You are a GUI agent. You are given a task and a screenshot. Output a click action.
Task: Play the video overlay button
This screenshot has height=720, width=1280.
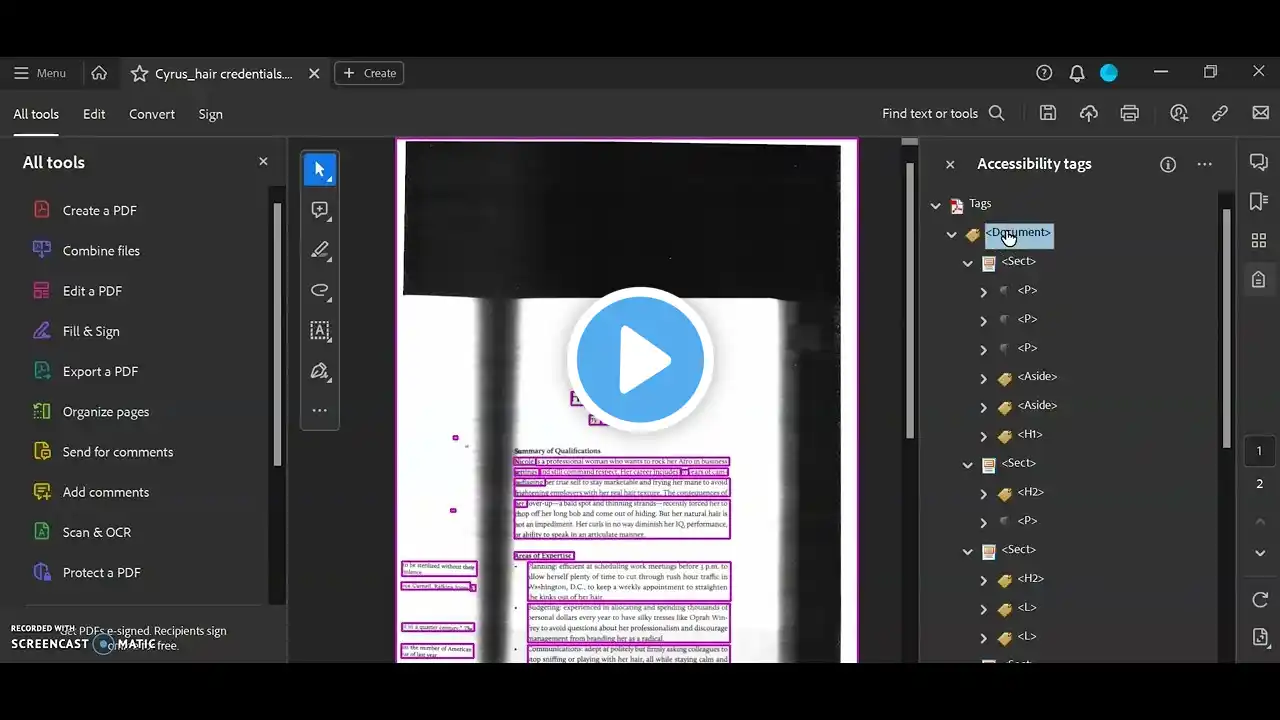[640, 360]
